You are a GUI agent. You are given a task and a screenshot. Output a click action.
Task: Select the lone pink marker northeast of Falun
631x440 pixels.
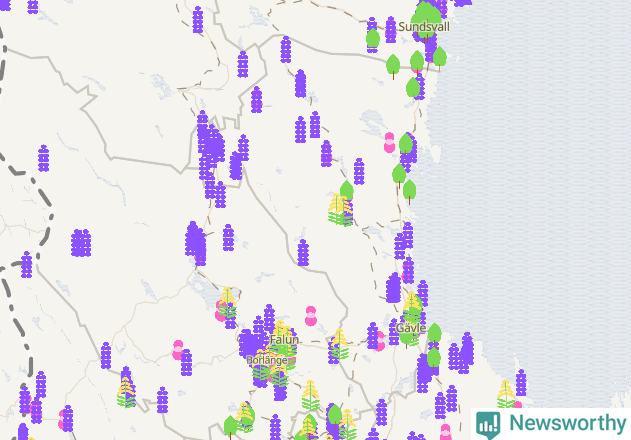click(311, 316)
